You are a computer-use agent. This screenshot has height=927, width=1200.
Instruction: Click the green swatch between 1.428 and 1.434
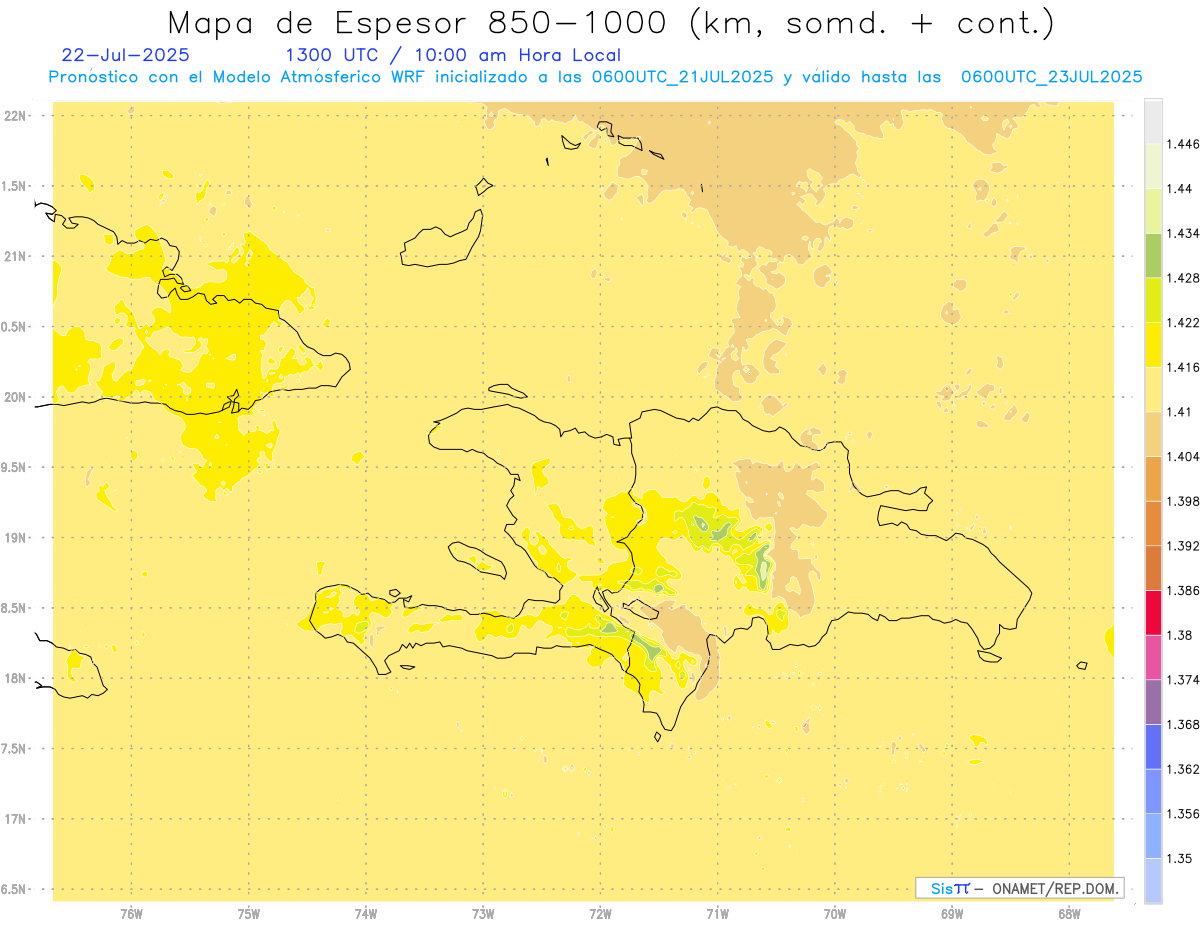click(x=1153, y=255)
